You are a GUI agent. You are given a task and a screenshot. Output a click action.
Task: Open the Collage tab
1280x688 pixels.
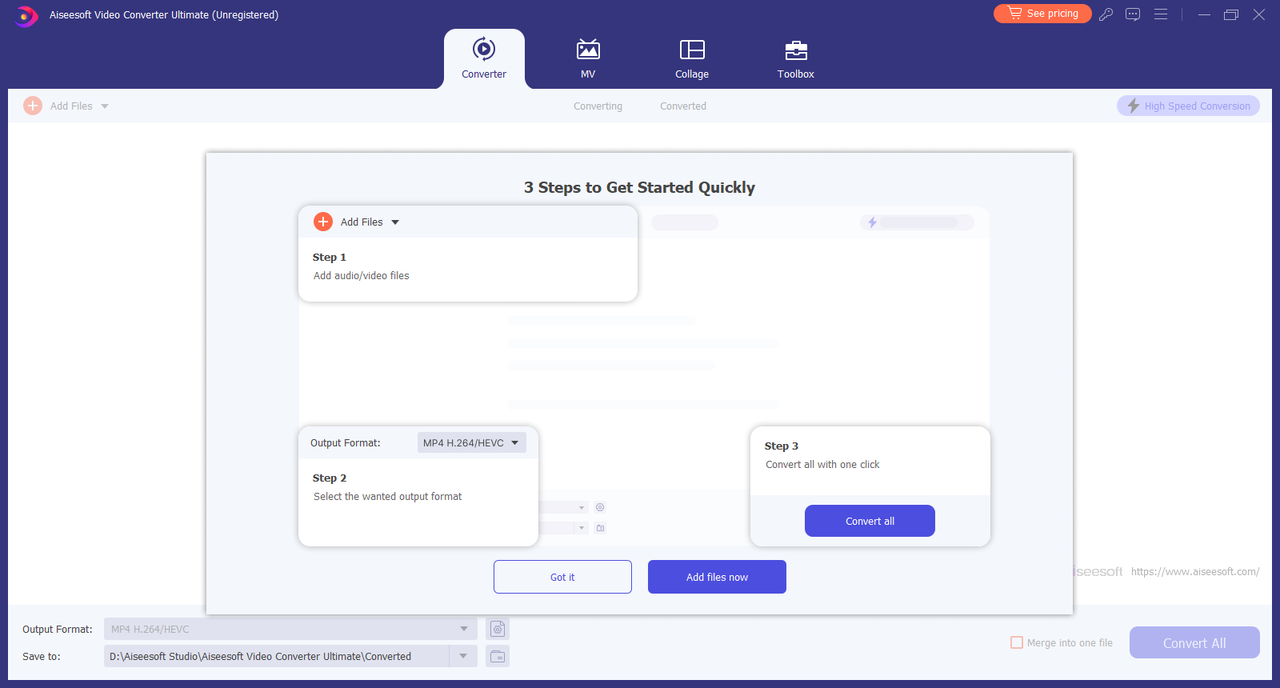(x=692, y=59)
